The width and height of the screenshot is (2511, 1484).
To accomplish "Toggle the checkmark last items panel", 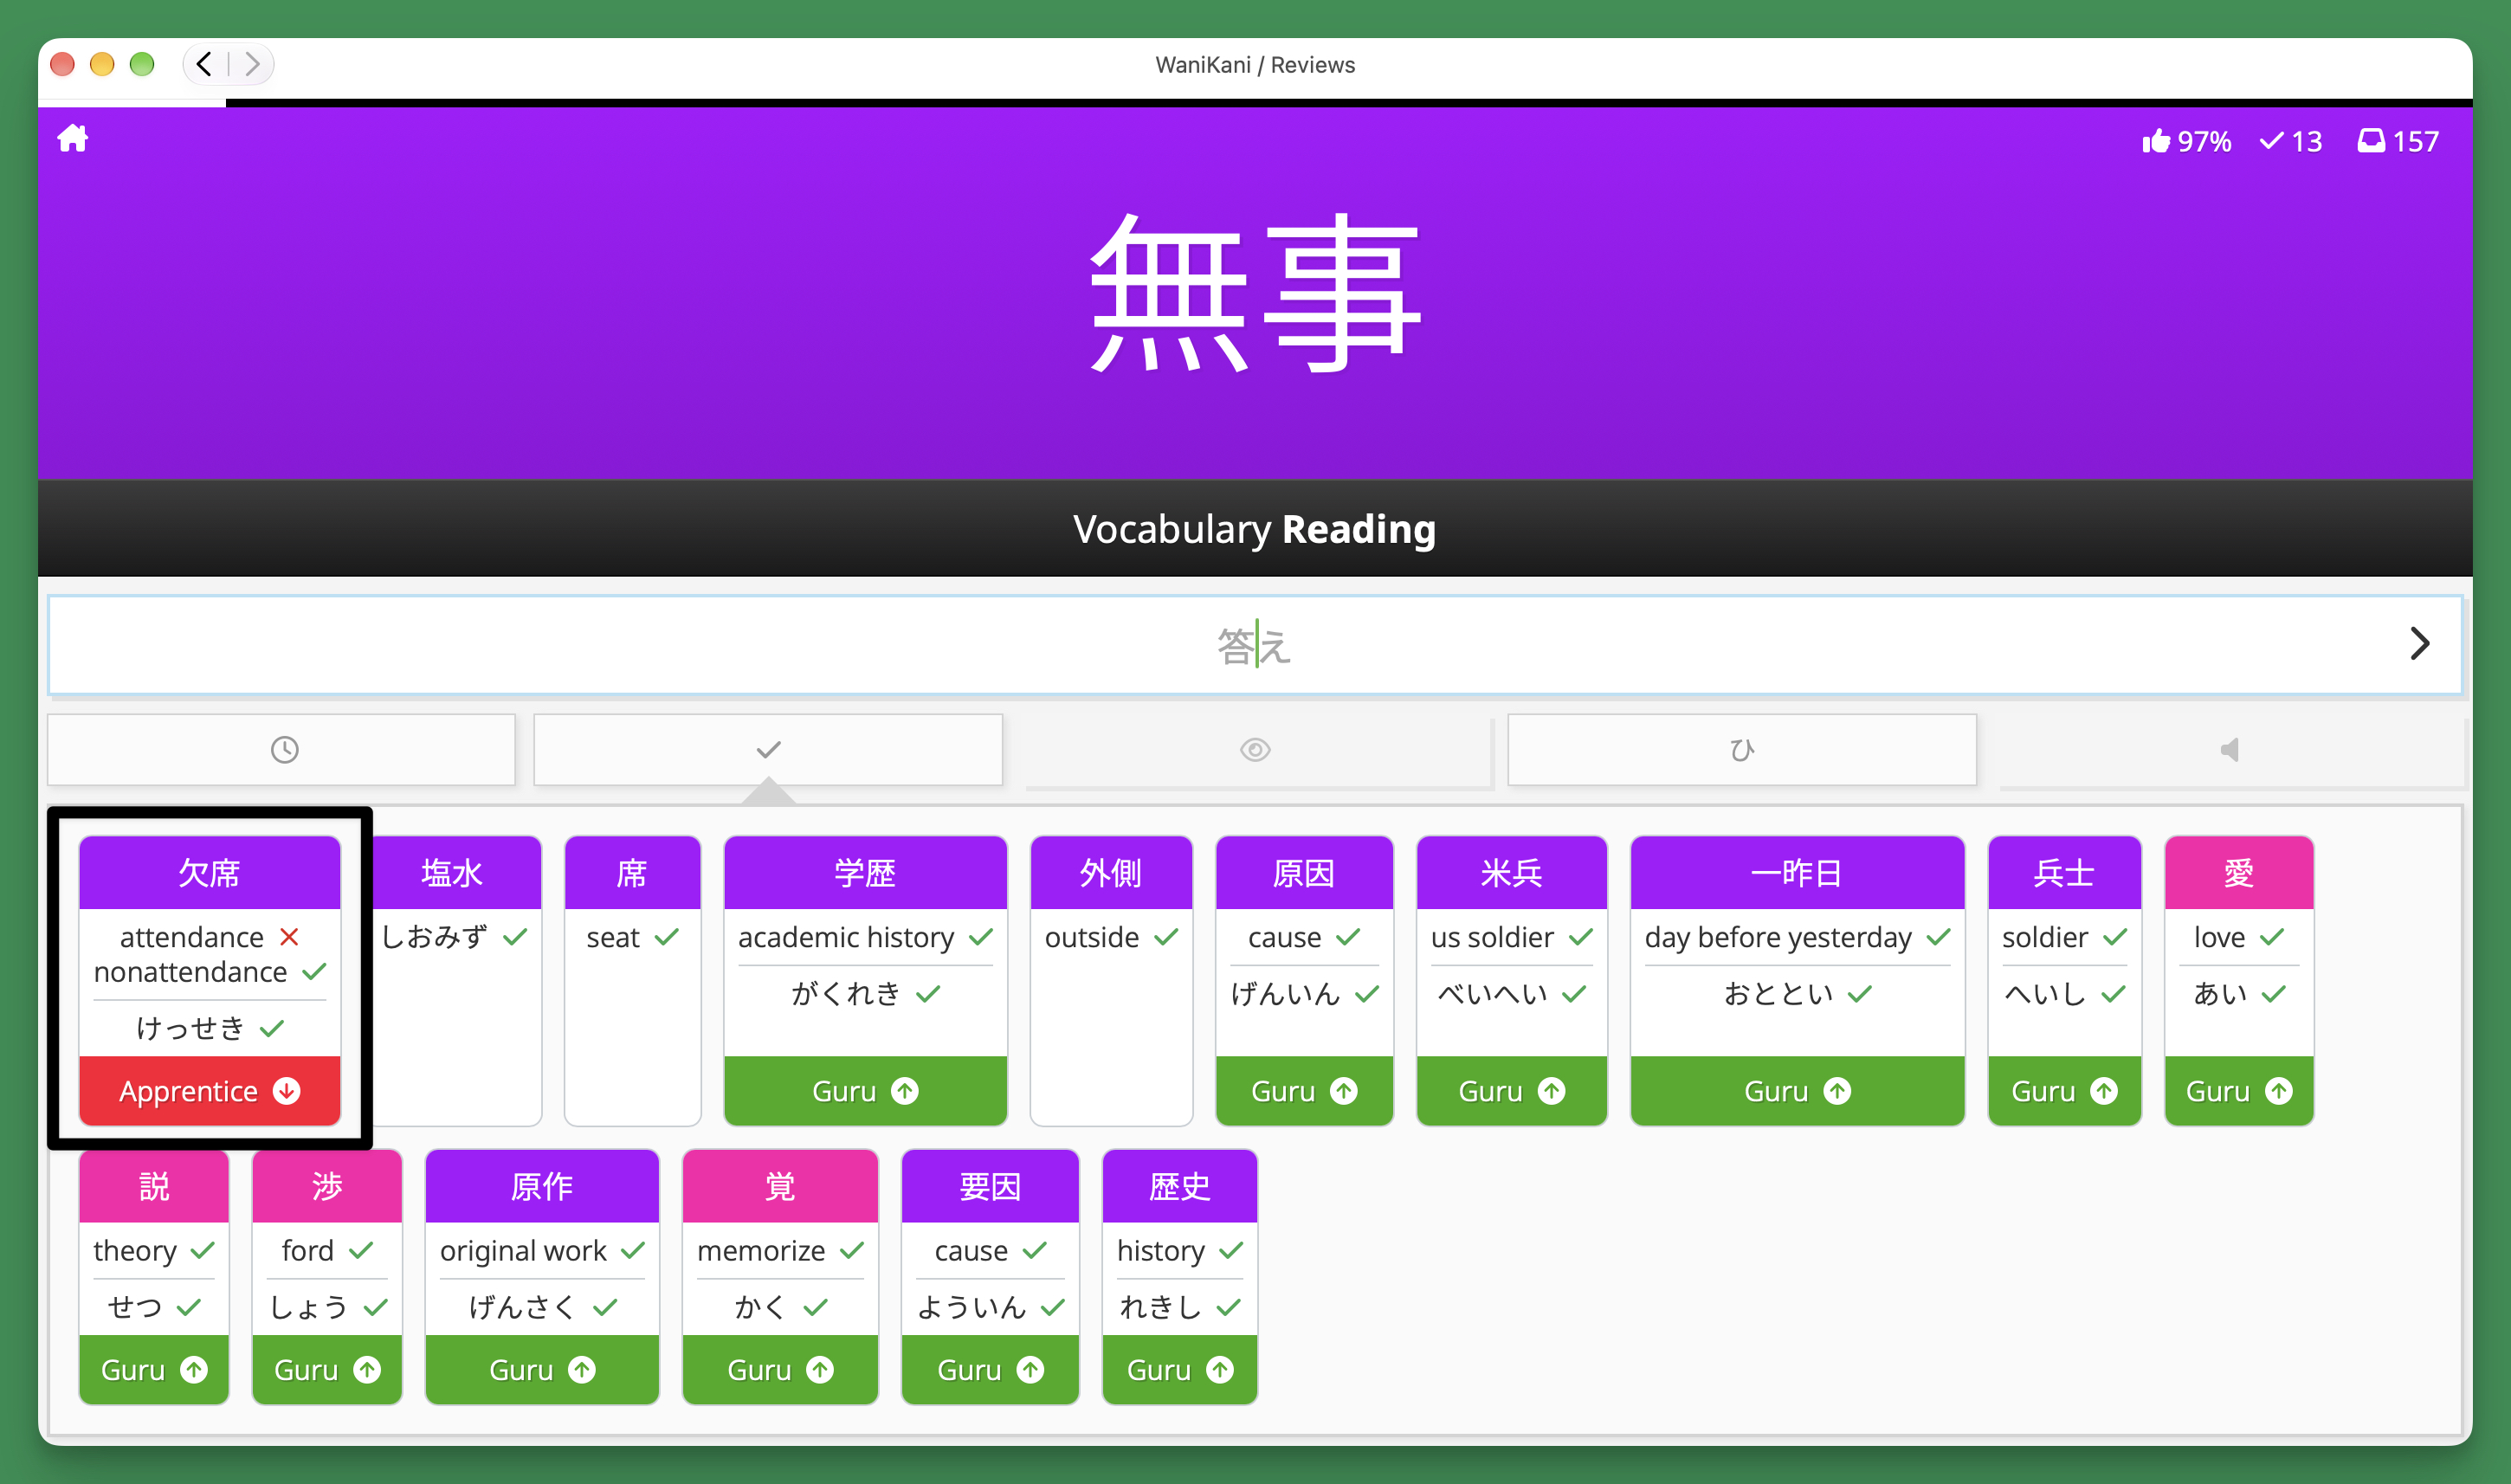I will pos(768,750).
